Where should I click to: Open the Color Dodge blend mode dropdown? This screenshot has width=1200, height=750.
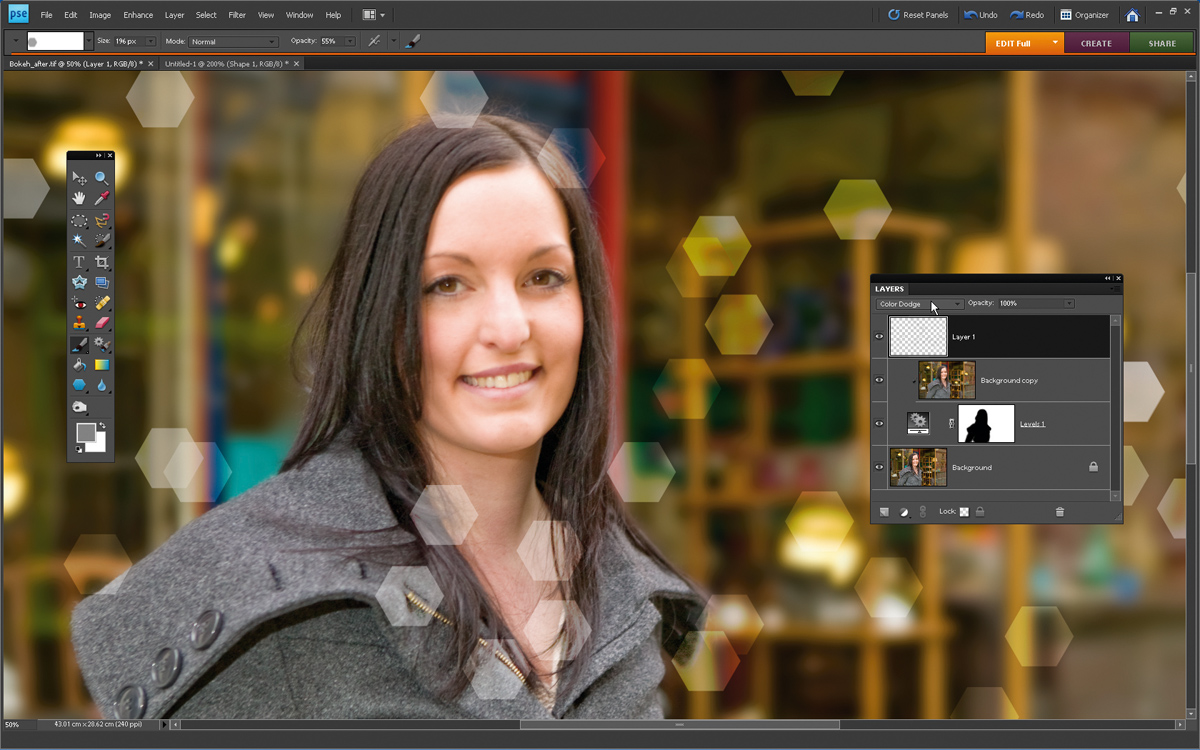point(920,304)
